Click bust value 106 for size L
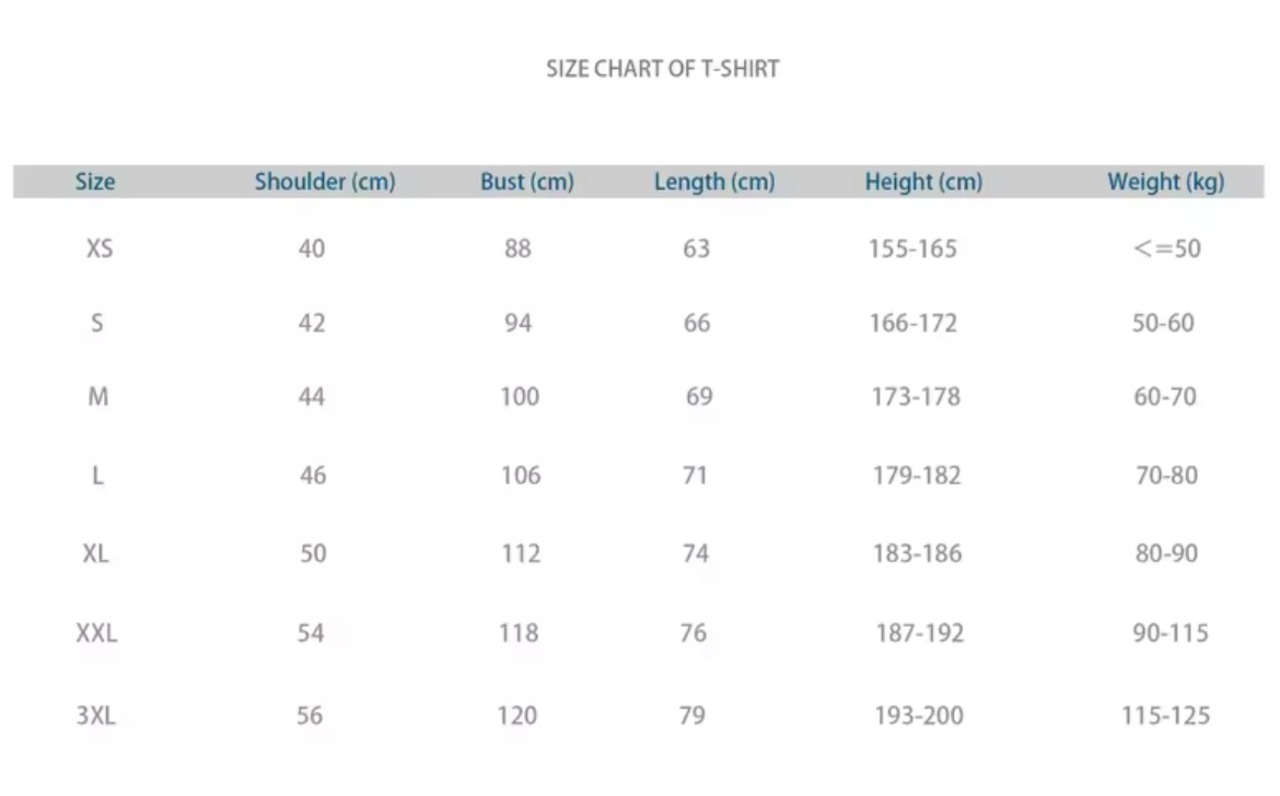Screen dimensions: 1280x796 (520, 475)
